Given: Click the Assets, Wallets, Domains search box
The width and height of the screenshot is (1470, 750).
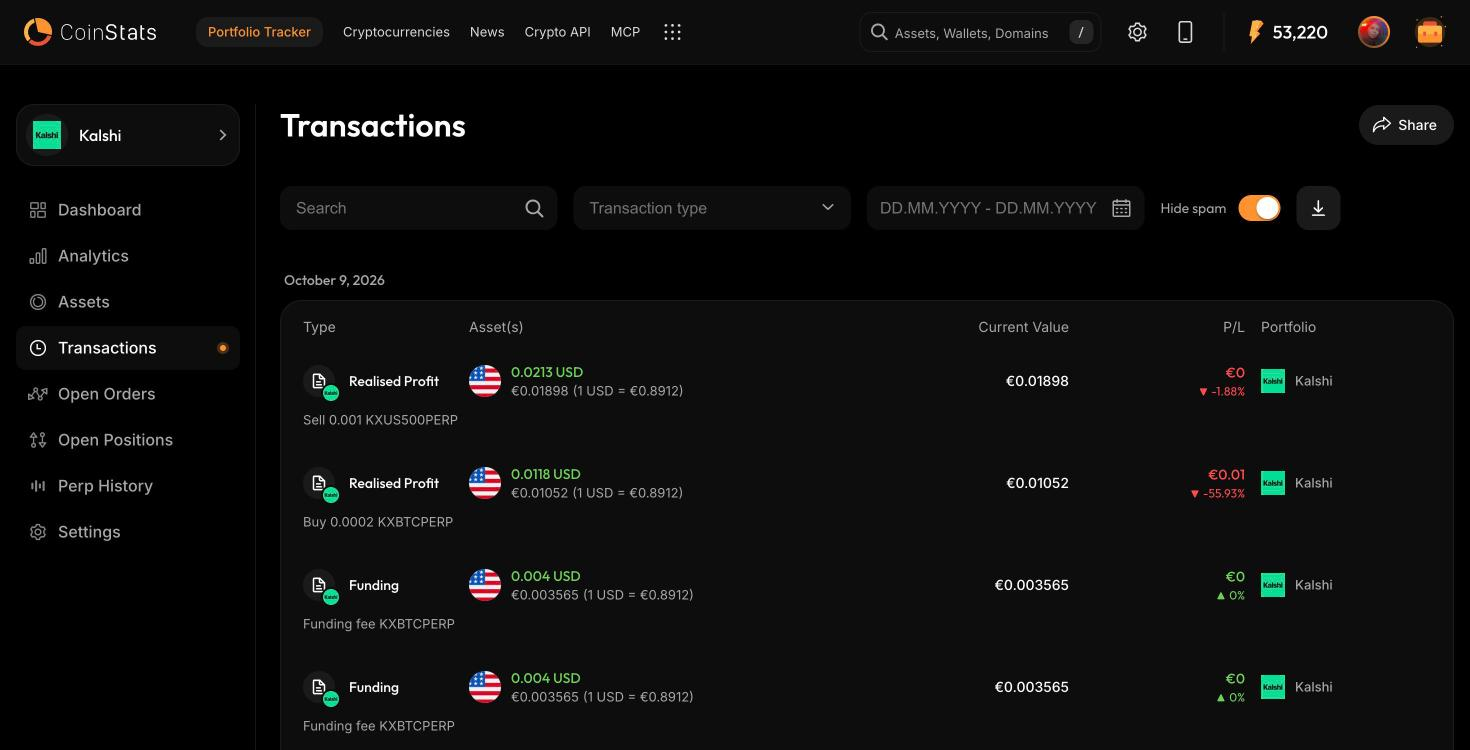Looking at the screenshot, I should click(980, 32).
